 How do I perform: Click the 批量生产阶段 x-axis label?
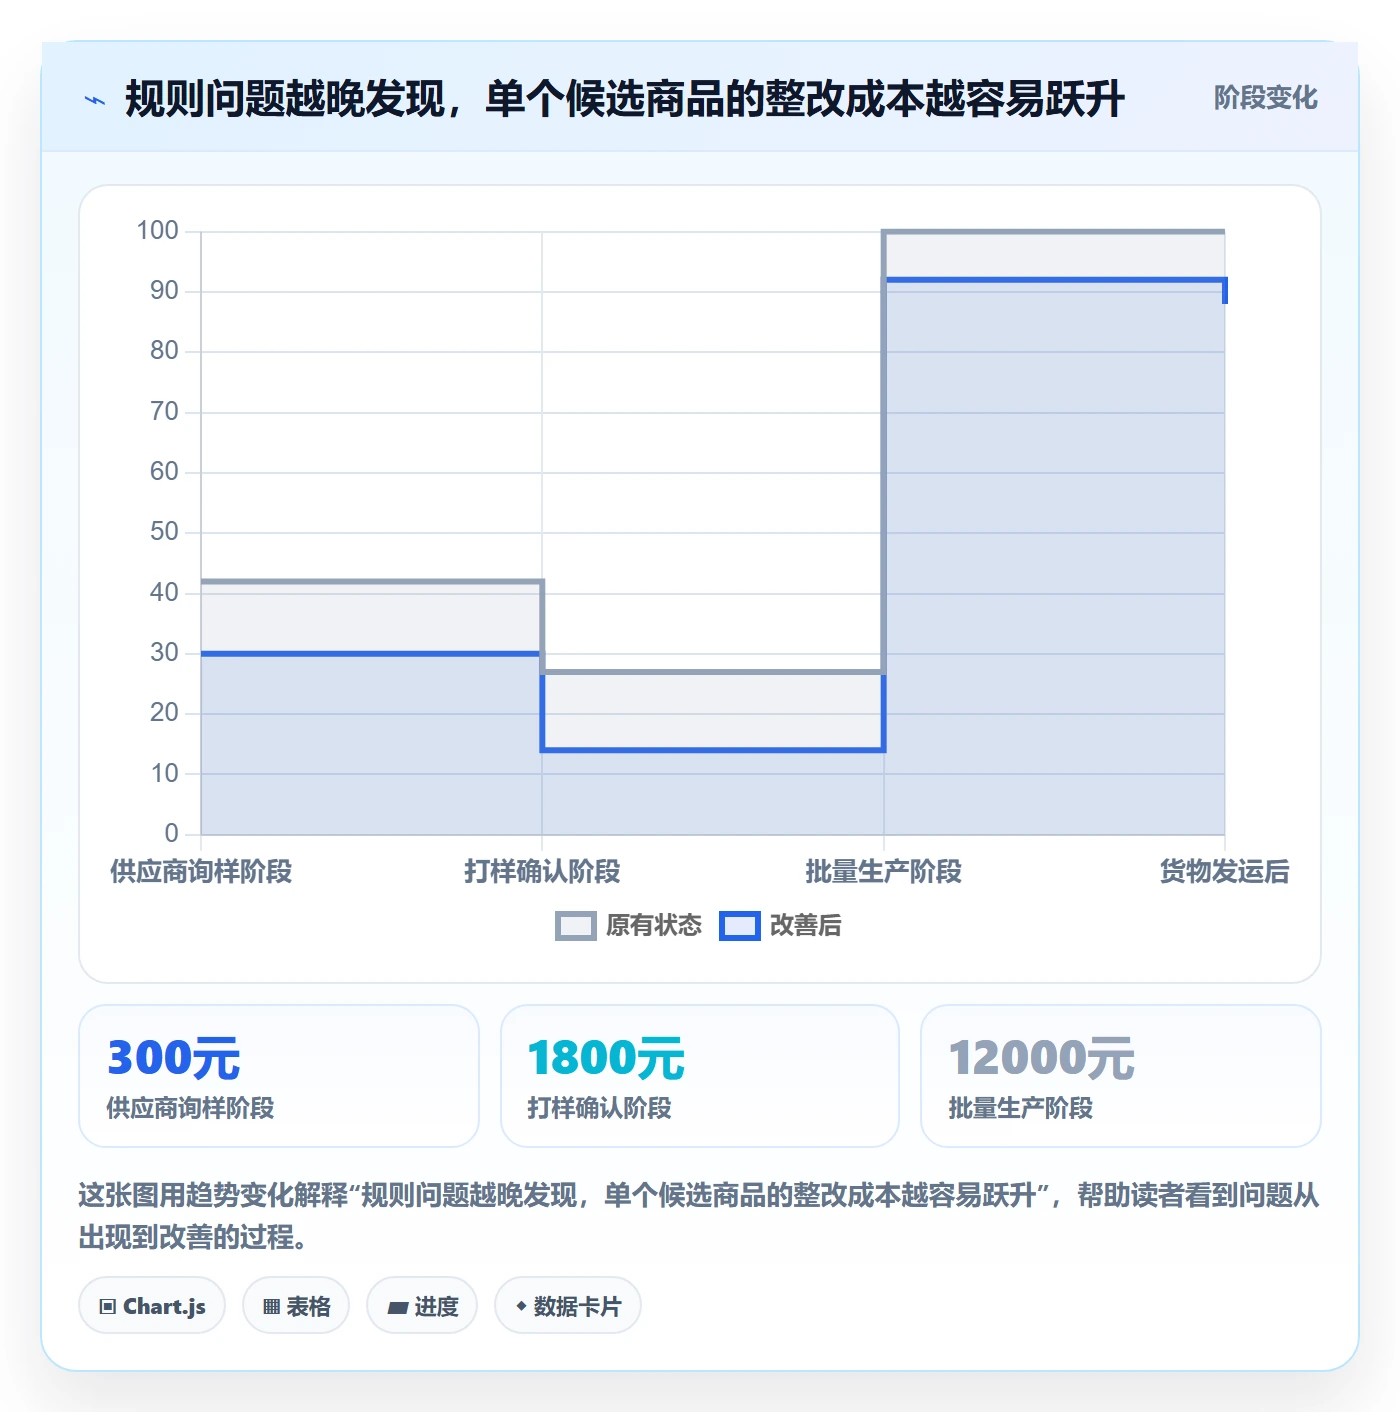pyautogui.click(x=884, y=872)
